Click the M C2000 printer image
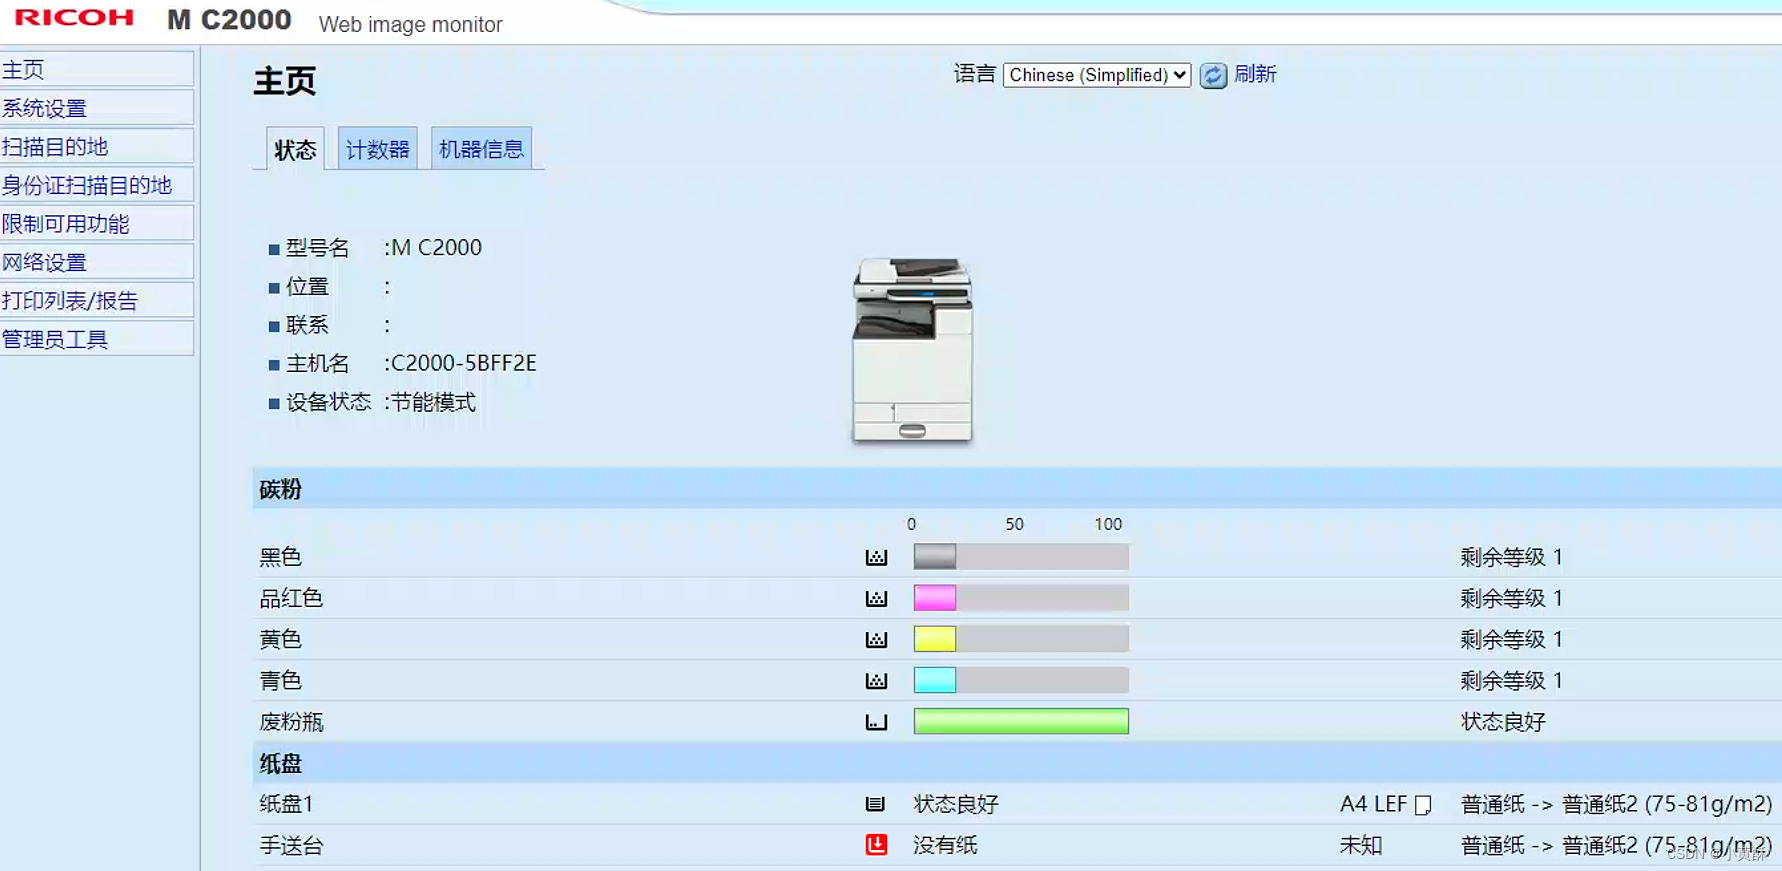1782x871 pixels. point(912,349)
